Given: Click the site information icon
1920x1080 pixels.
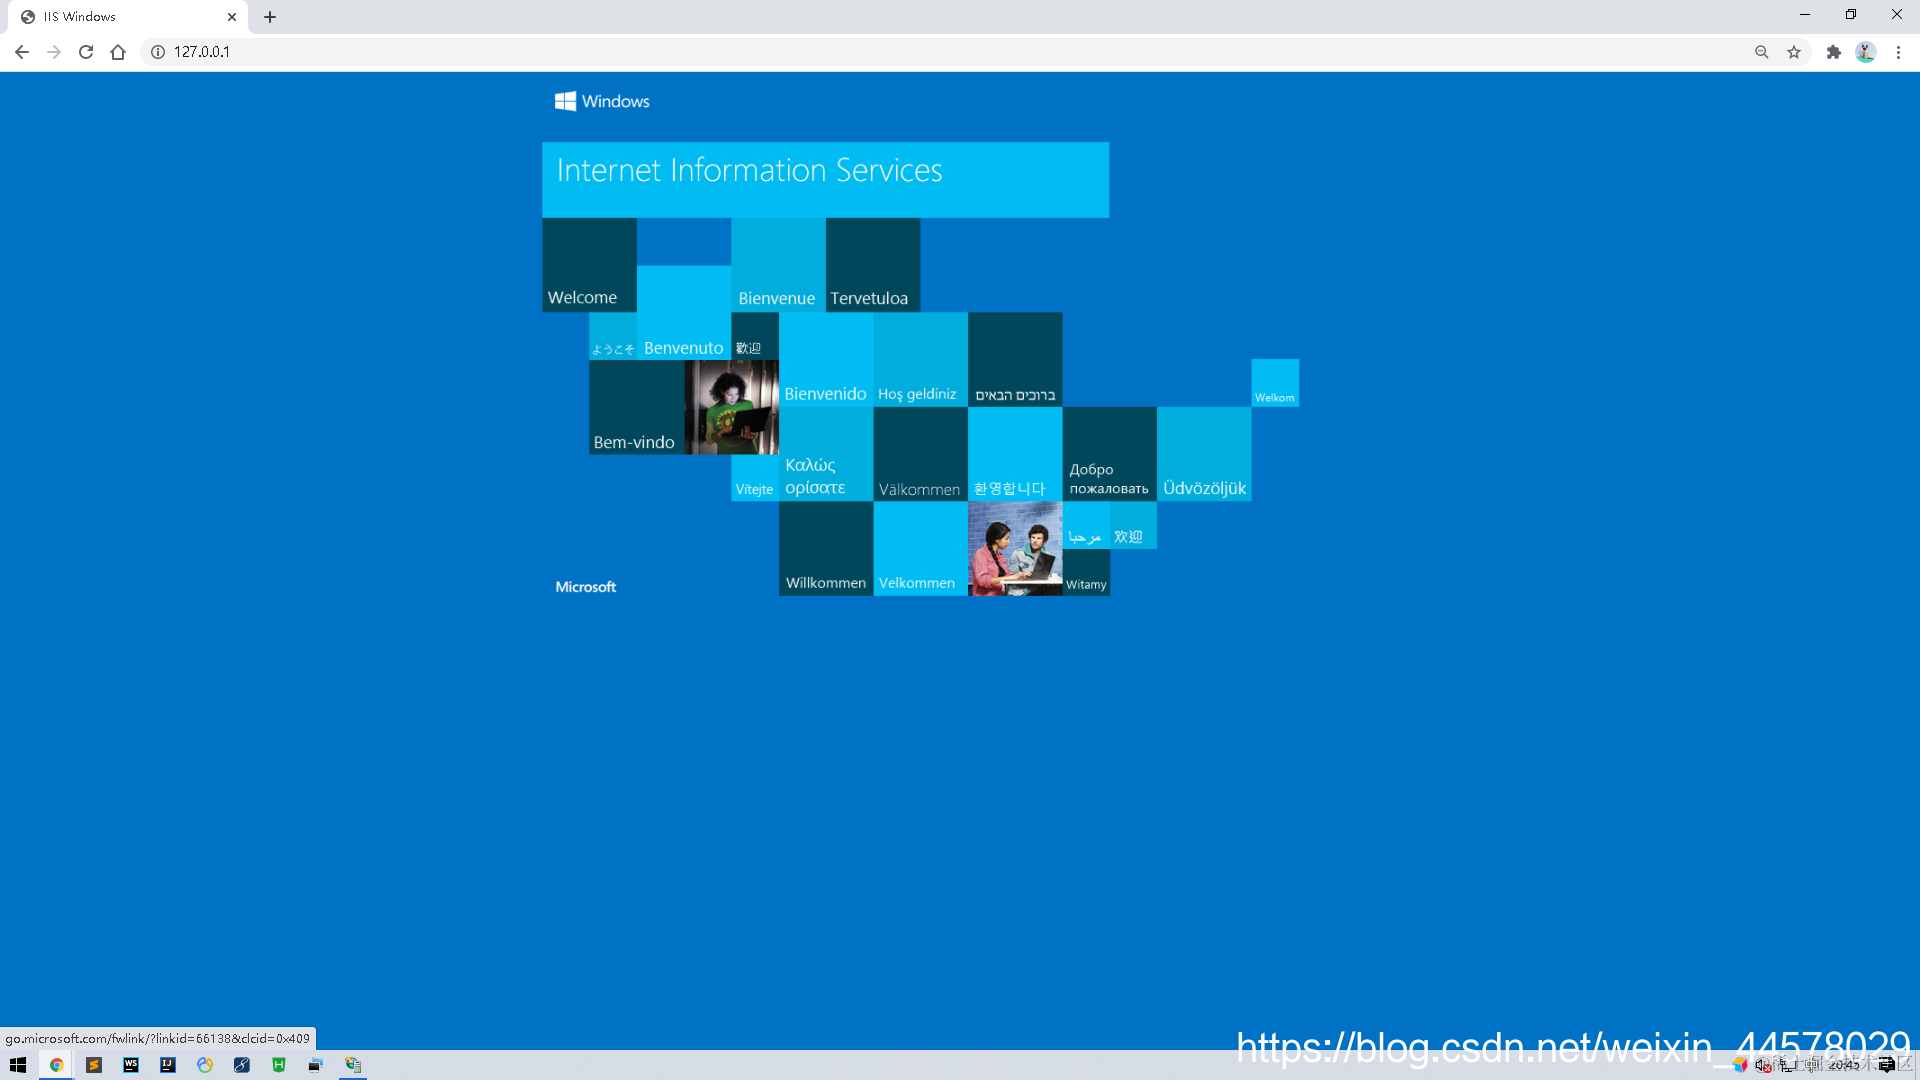Looking at the screenshot, I should pyautogui.click(x=158, y=52).
